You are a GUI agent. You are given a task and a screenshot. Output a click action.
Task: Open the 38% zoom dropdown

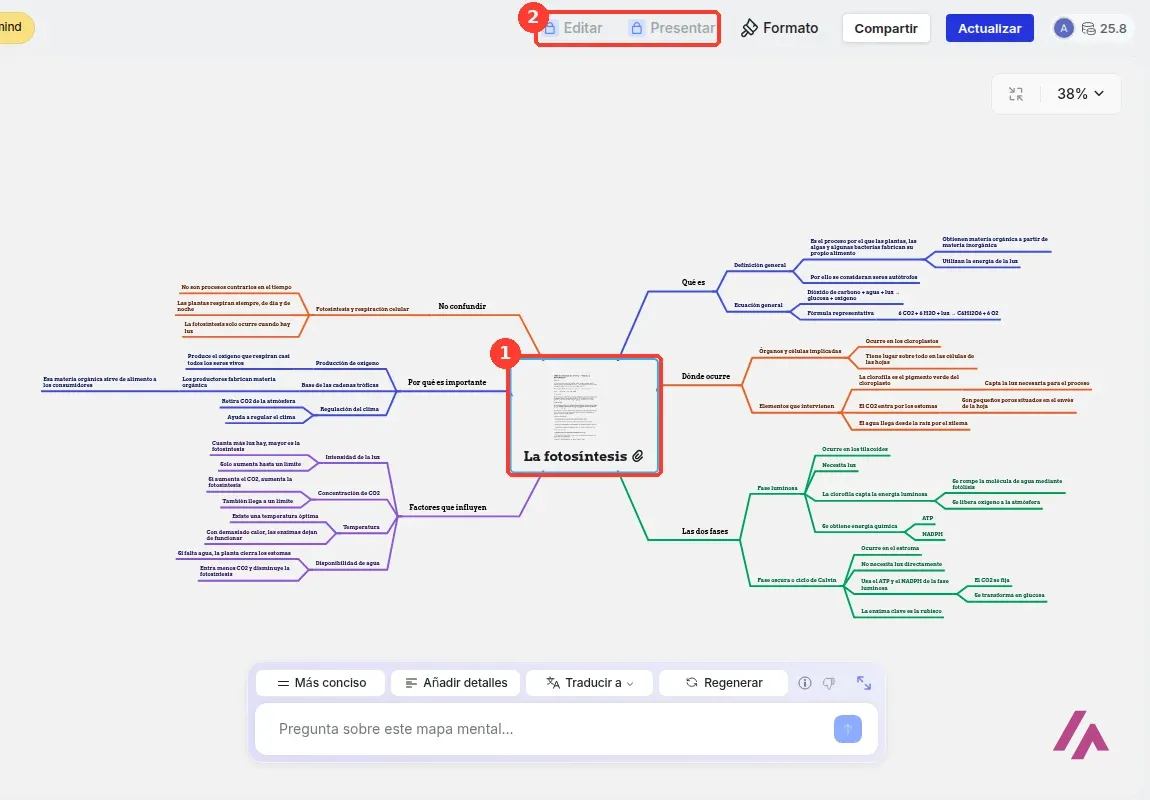[1080, 94]
